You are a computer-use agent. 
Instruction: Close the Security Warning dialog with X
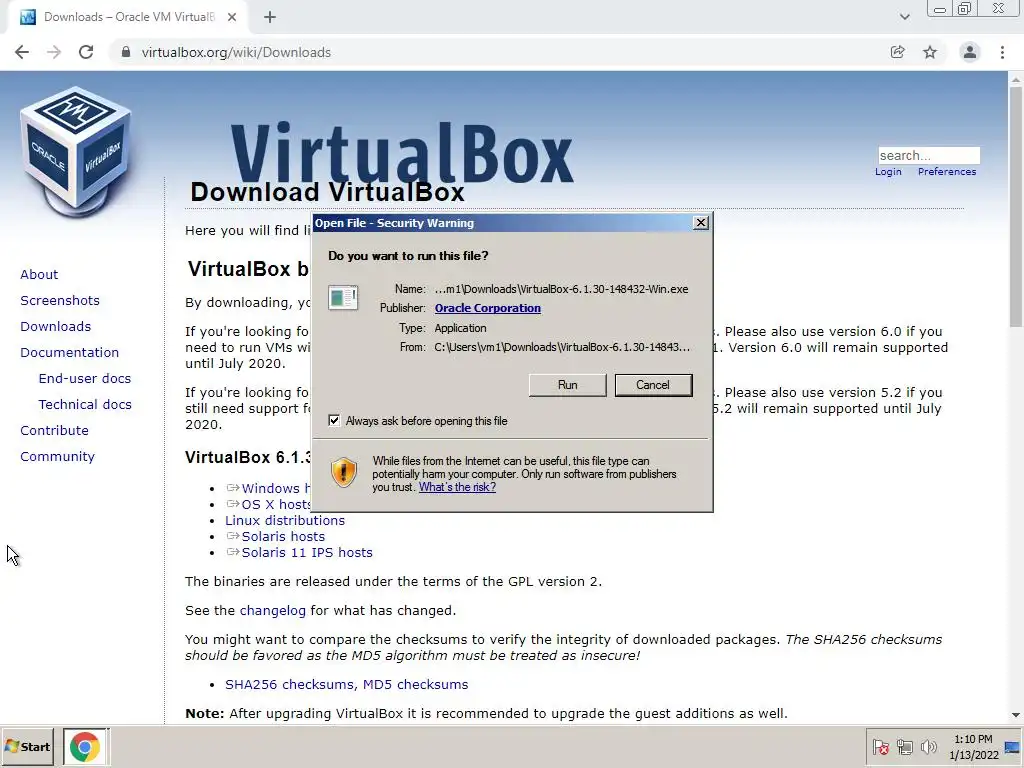tap(701, 223)
